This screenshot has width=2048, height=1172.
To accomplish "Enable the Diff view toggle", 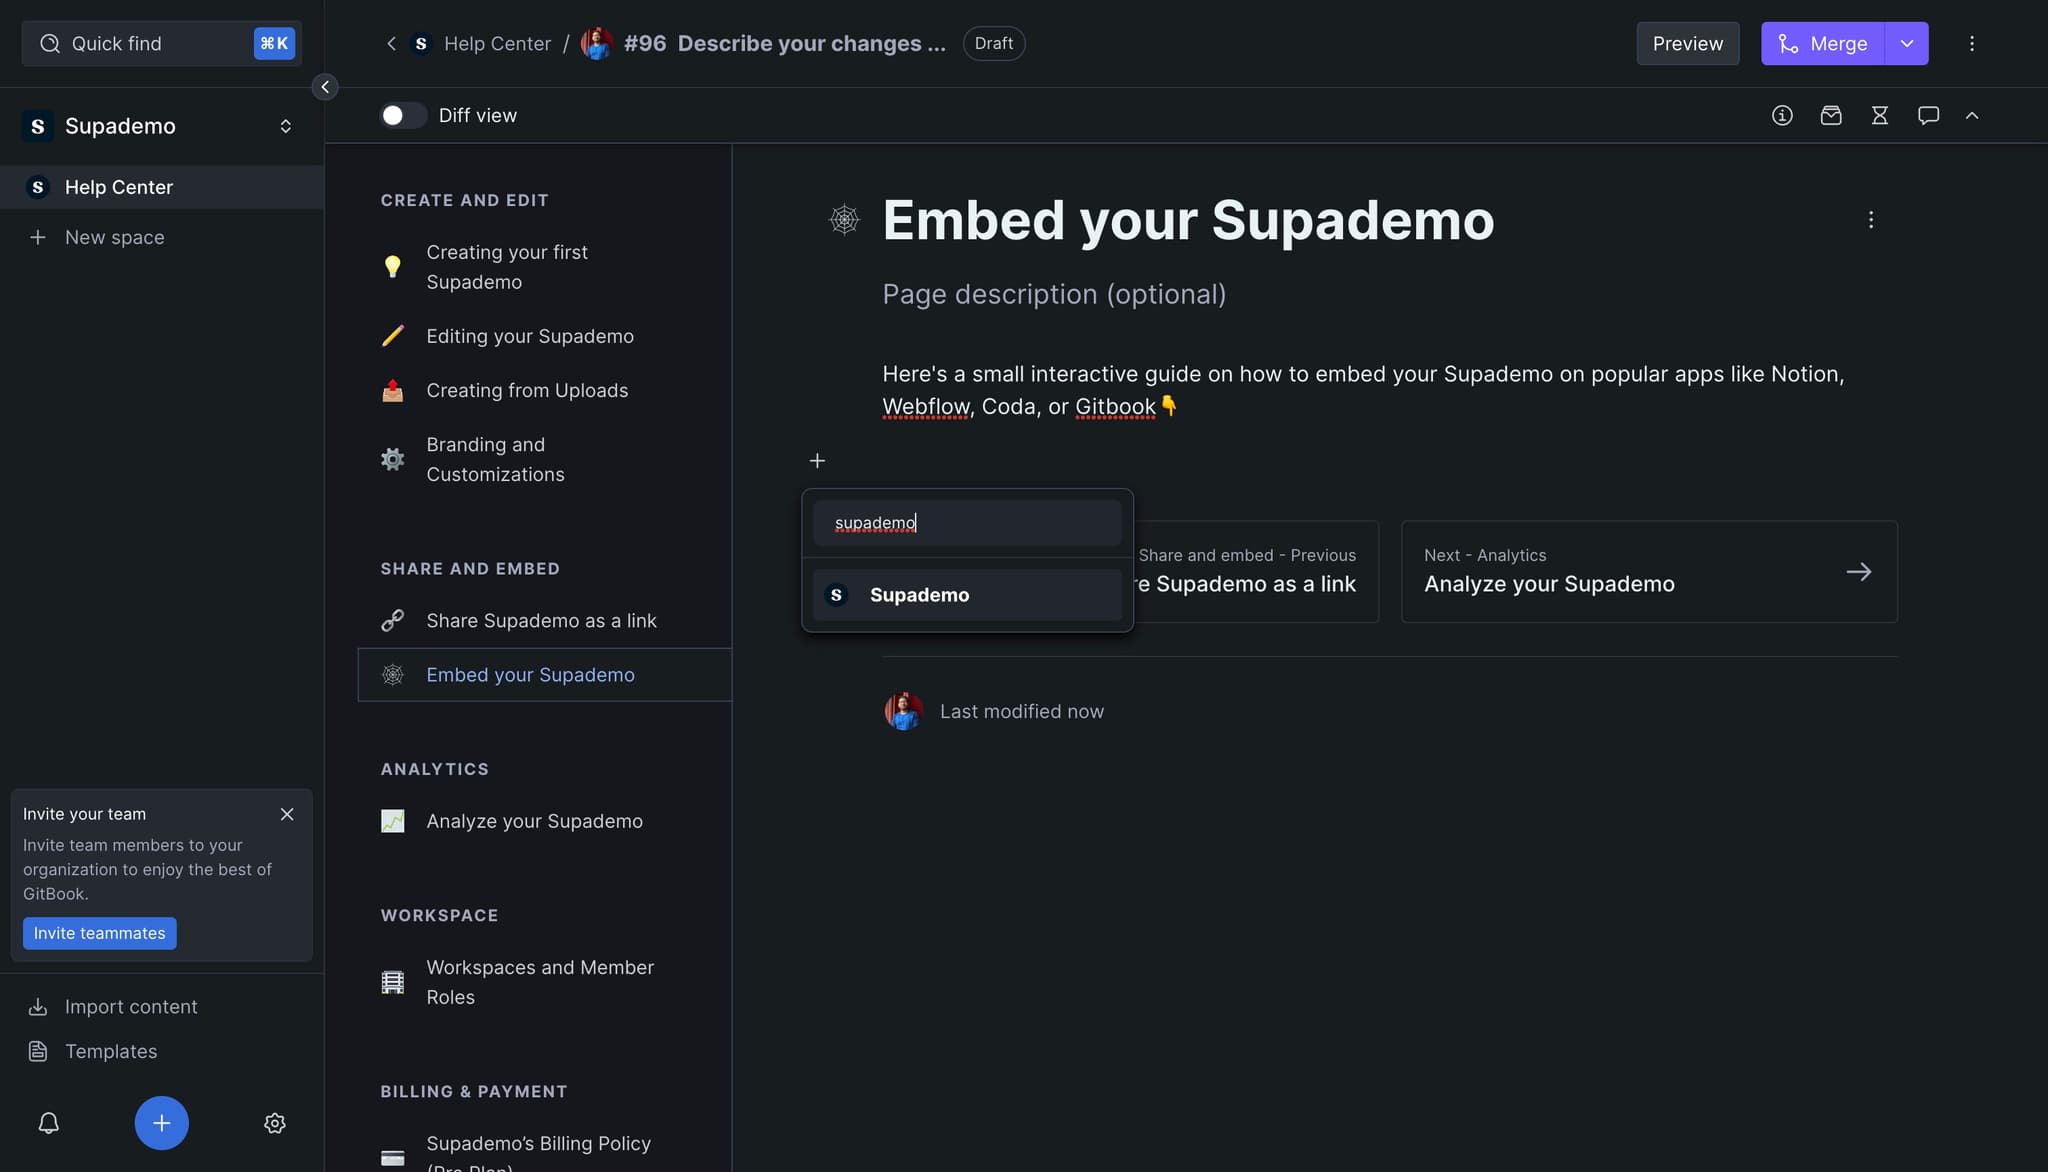I will (402, 115).
